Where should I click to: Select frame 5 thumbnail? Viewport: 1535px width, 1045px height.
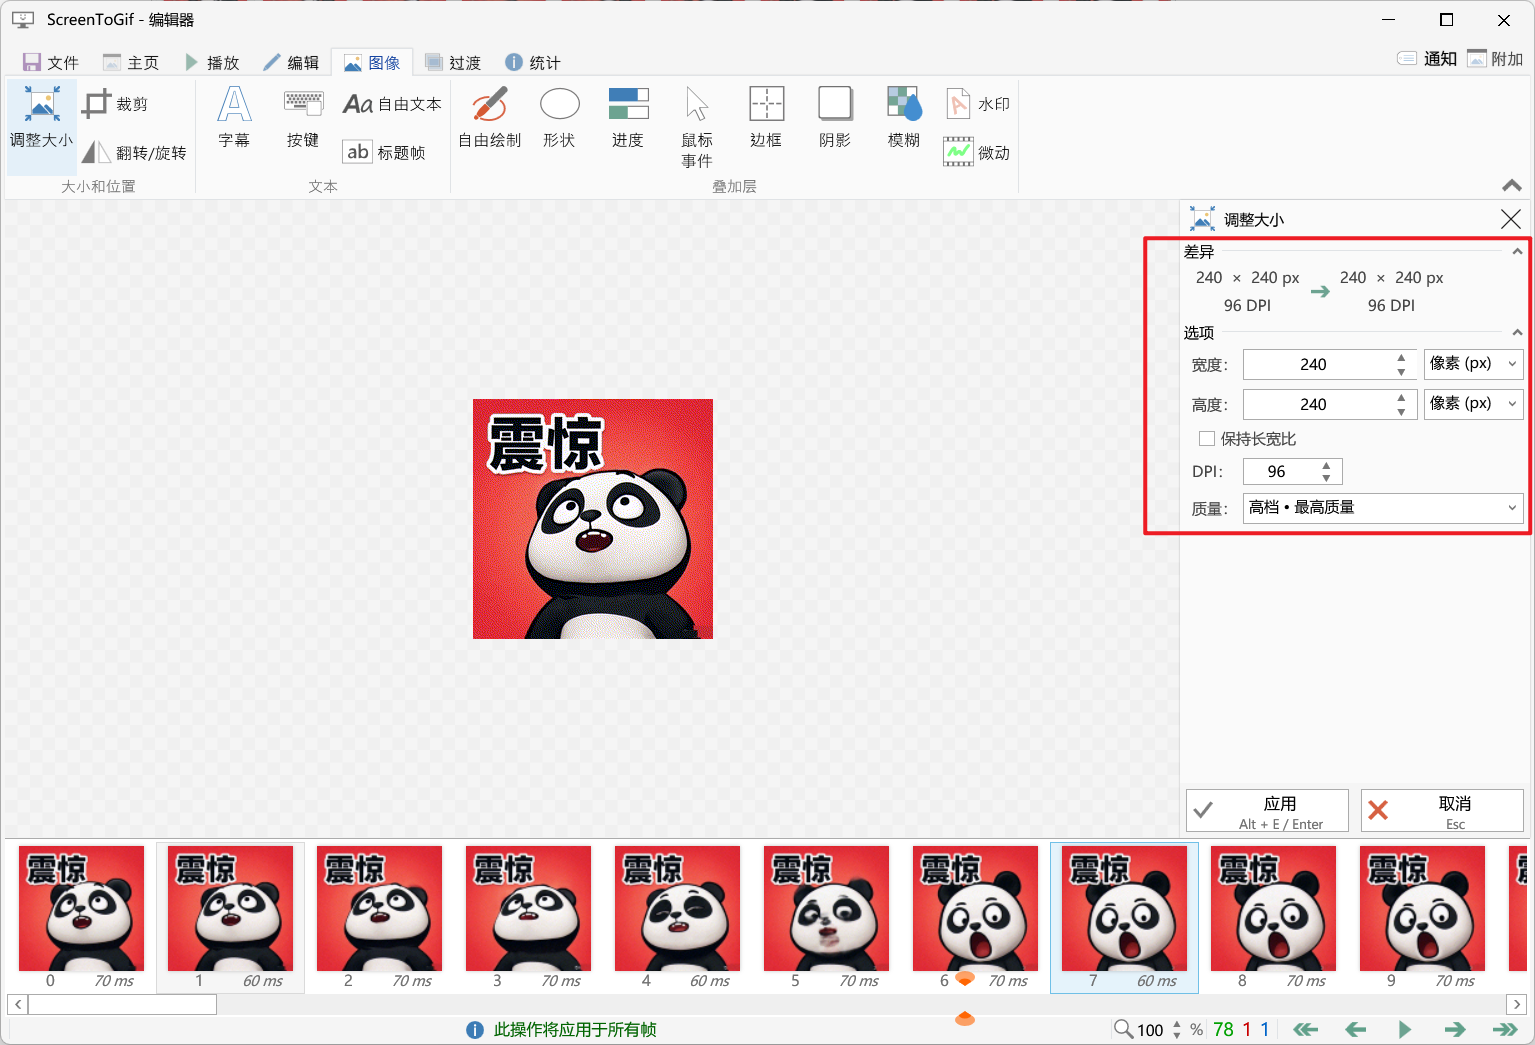(x=826, y=917)
